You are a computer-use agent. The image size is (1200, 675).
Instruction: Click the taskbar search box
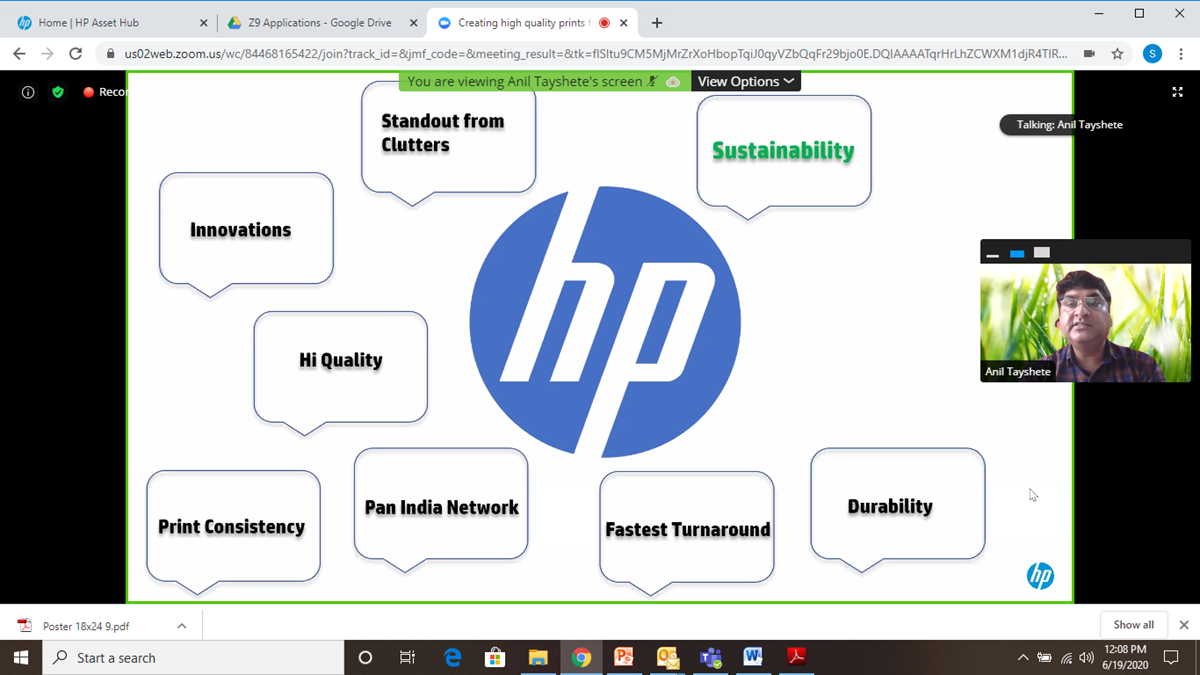(x=192, y=657)
